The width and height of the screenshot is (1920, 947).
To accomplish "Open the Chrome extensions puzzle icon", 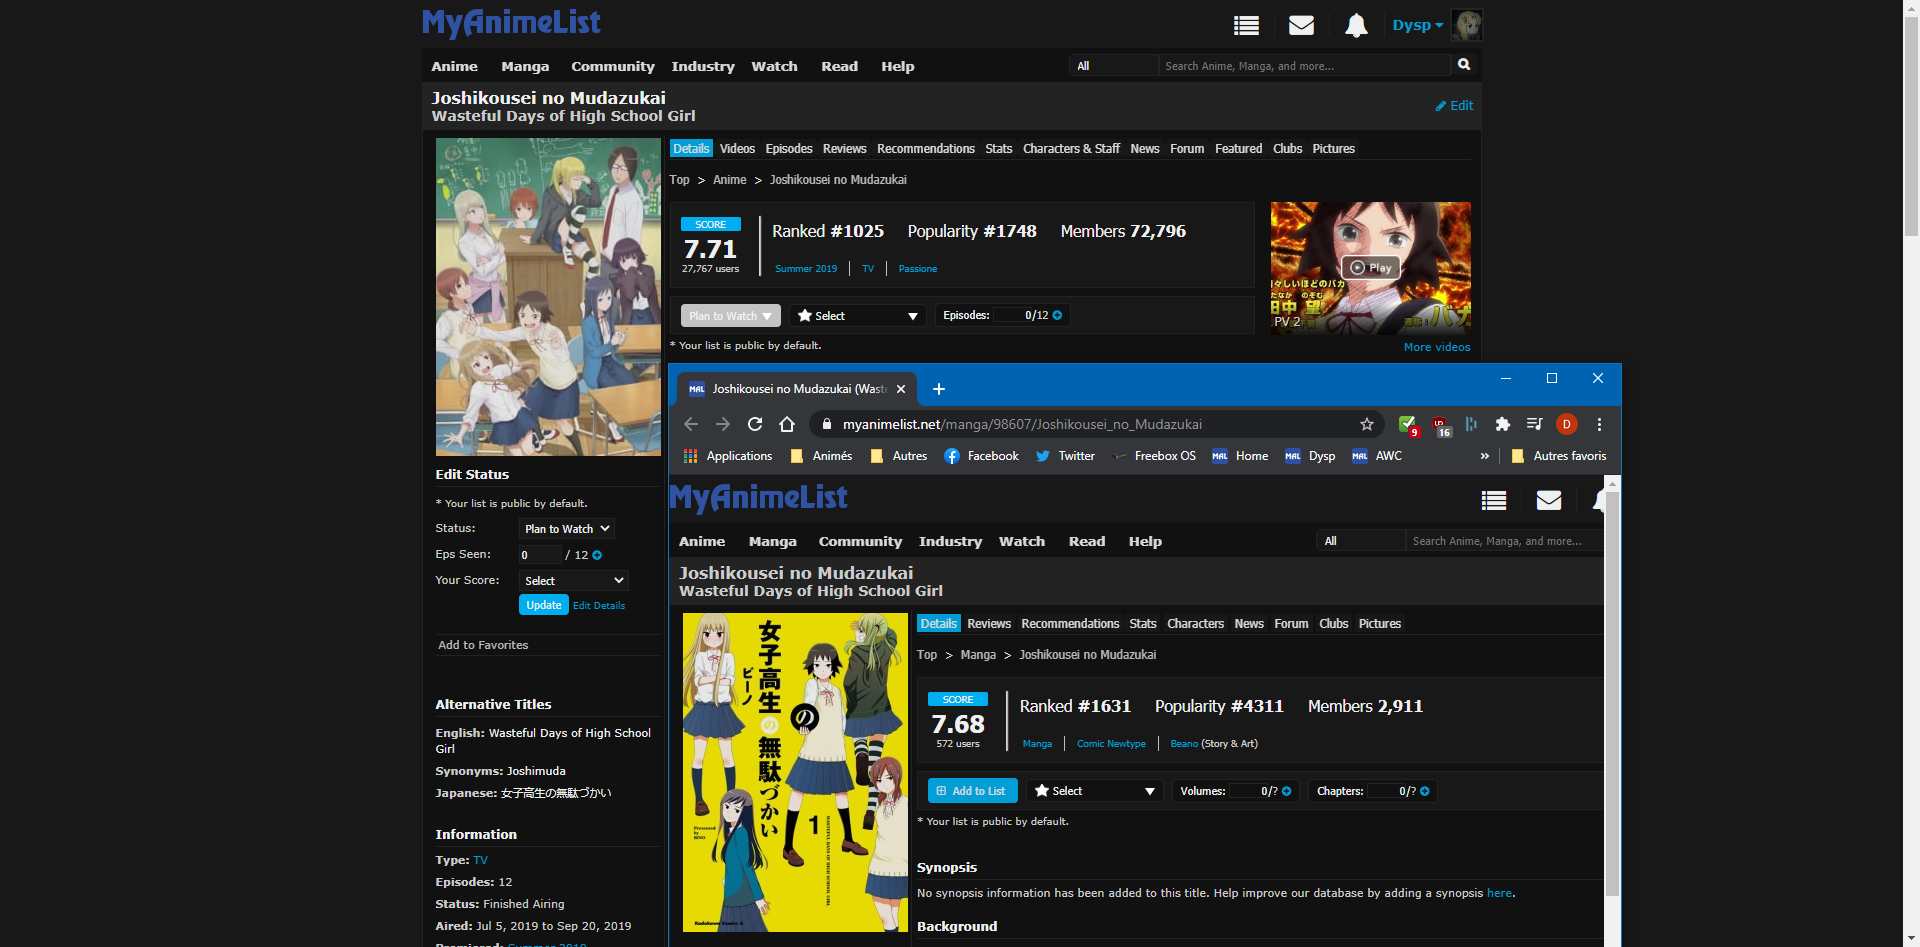I will point(1502,424).
